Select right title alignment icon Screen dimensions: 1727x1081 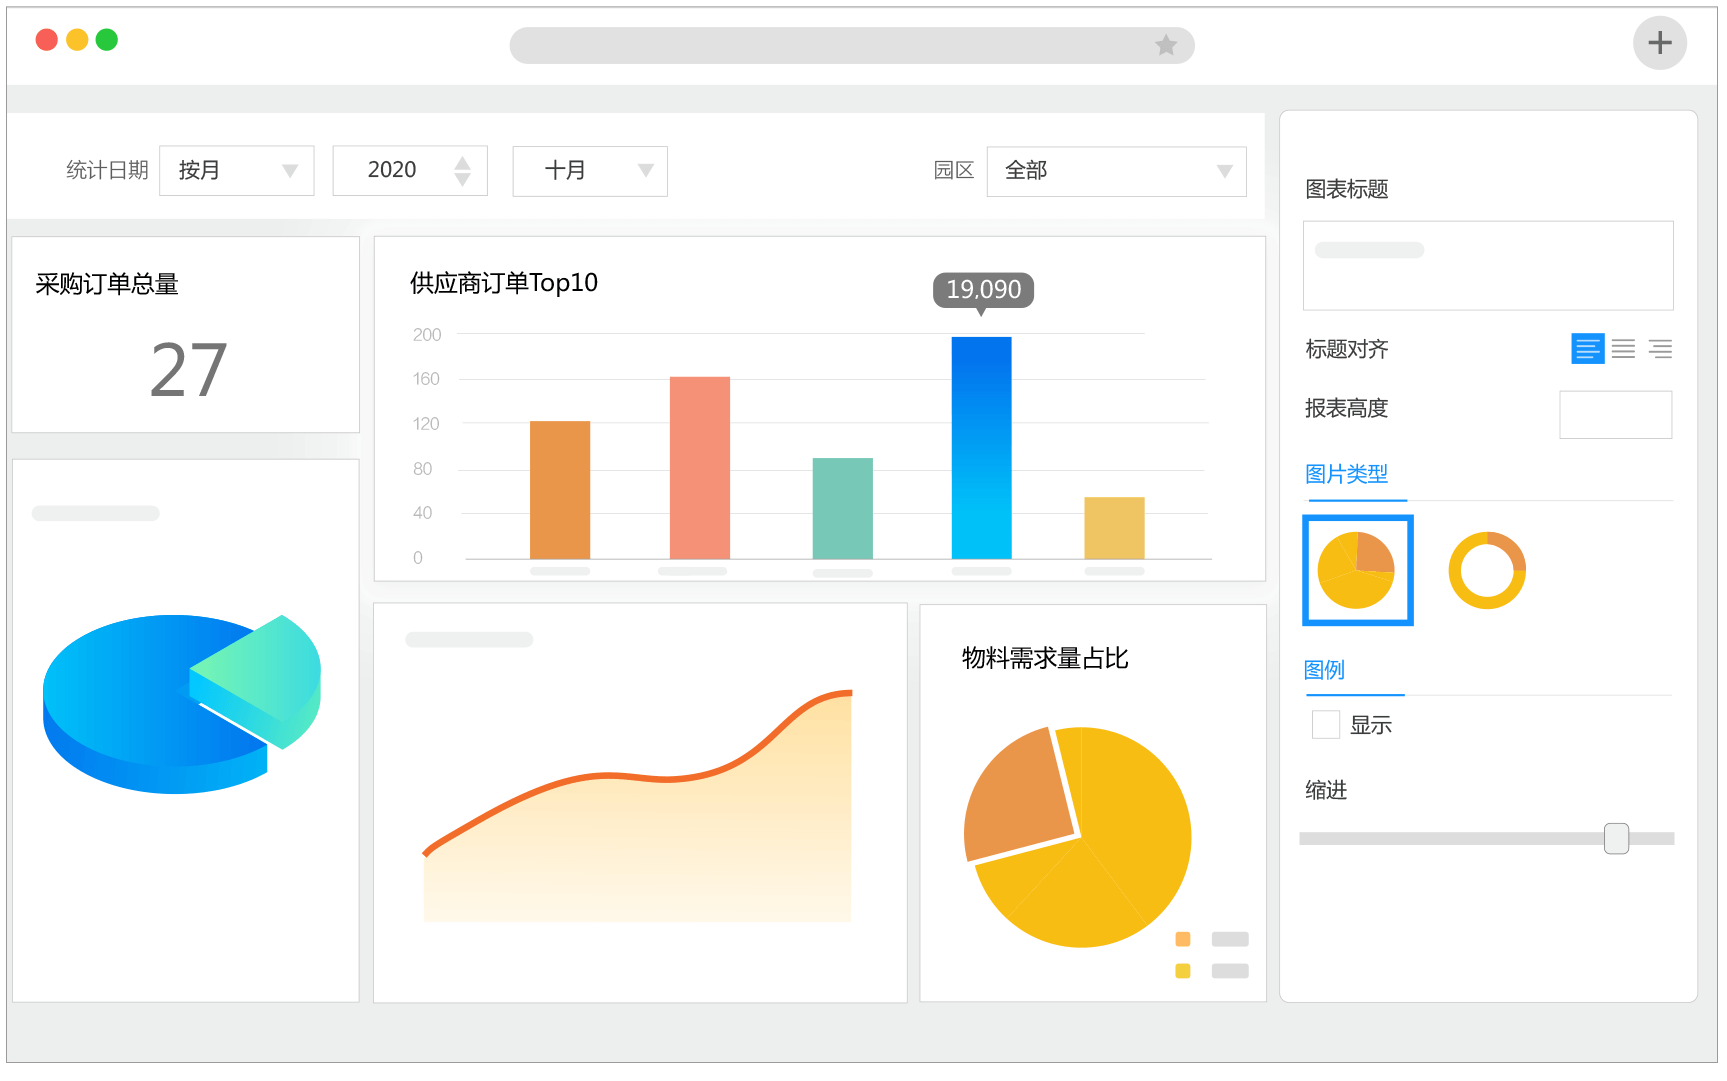pyautogui.click(x=1660, y=349)
